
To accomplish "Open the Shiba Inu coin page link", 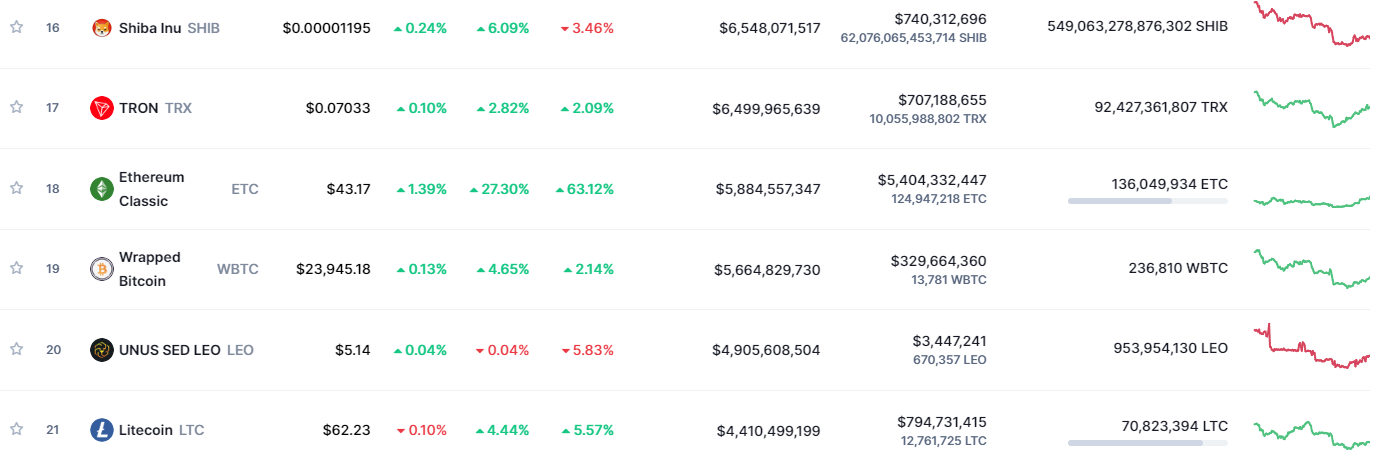I will click(x=150, y=28).
